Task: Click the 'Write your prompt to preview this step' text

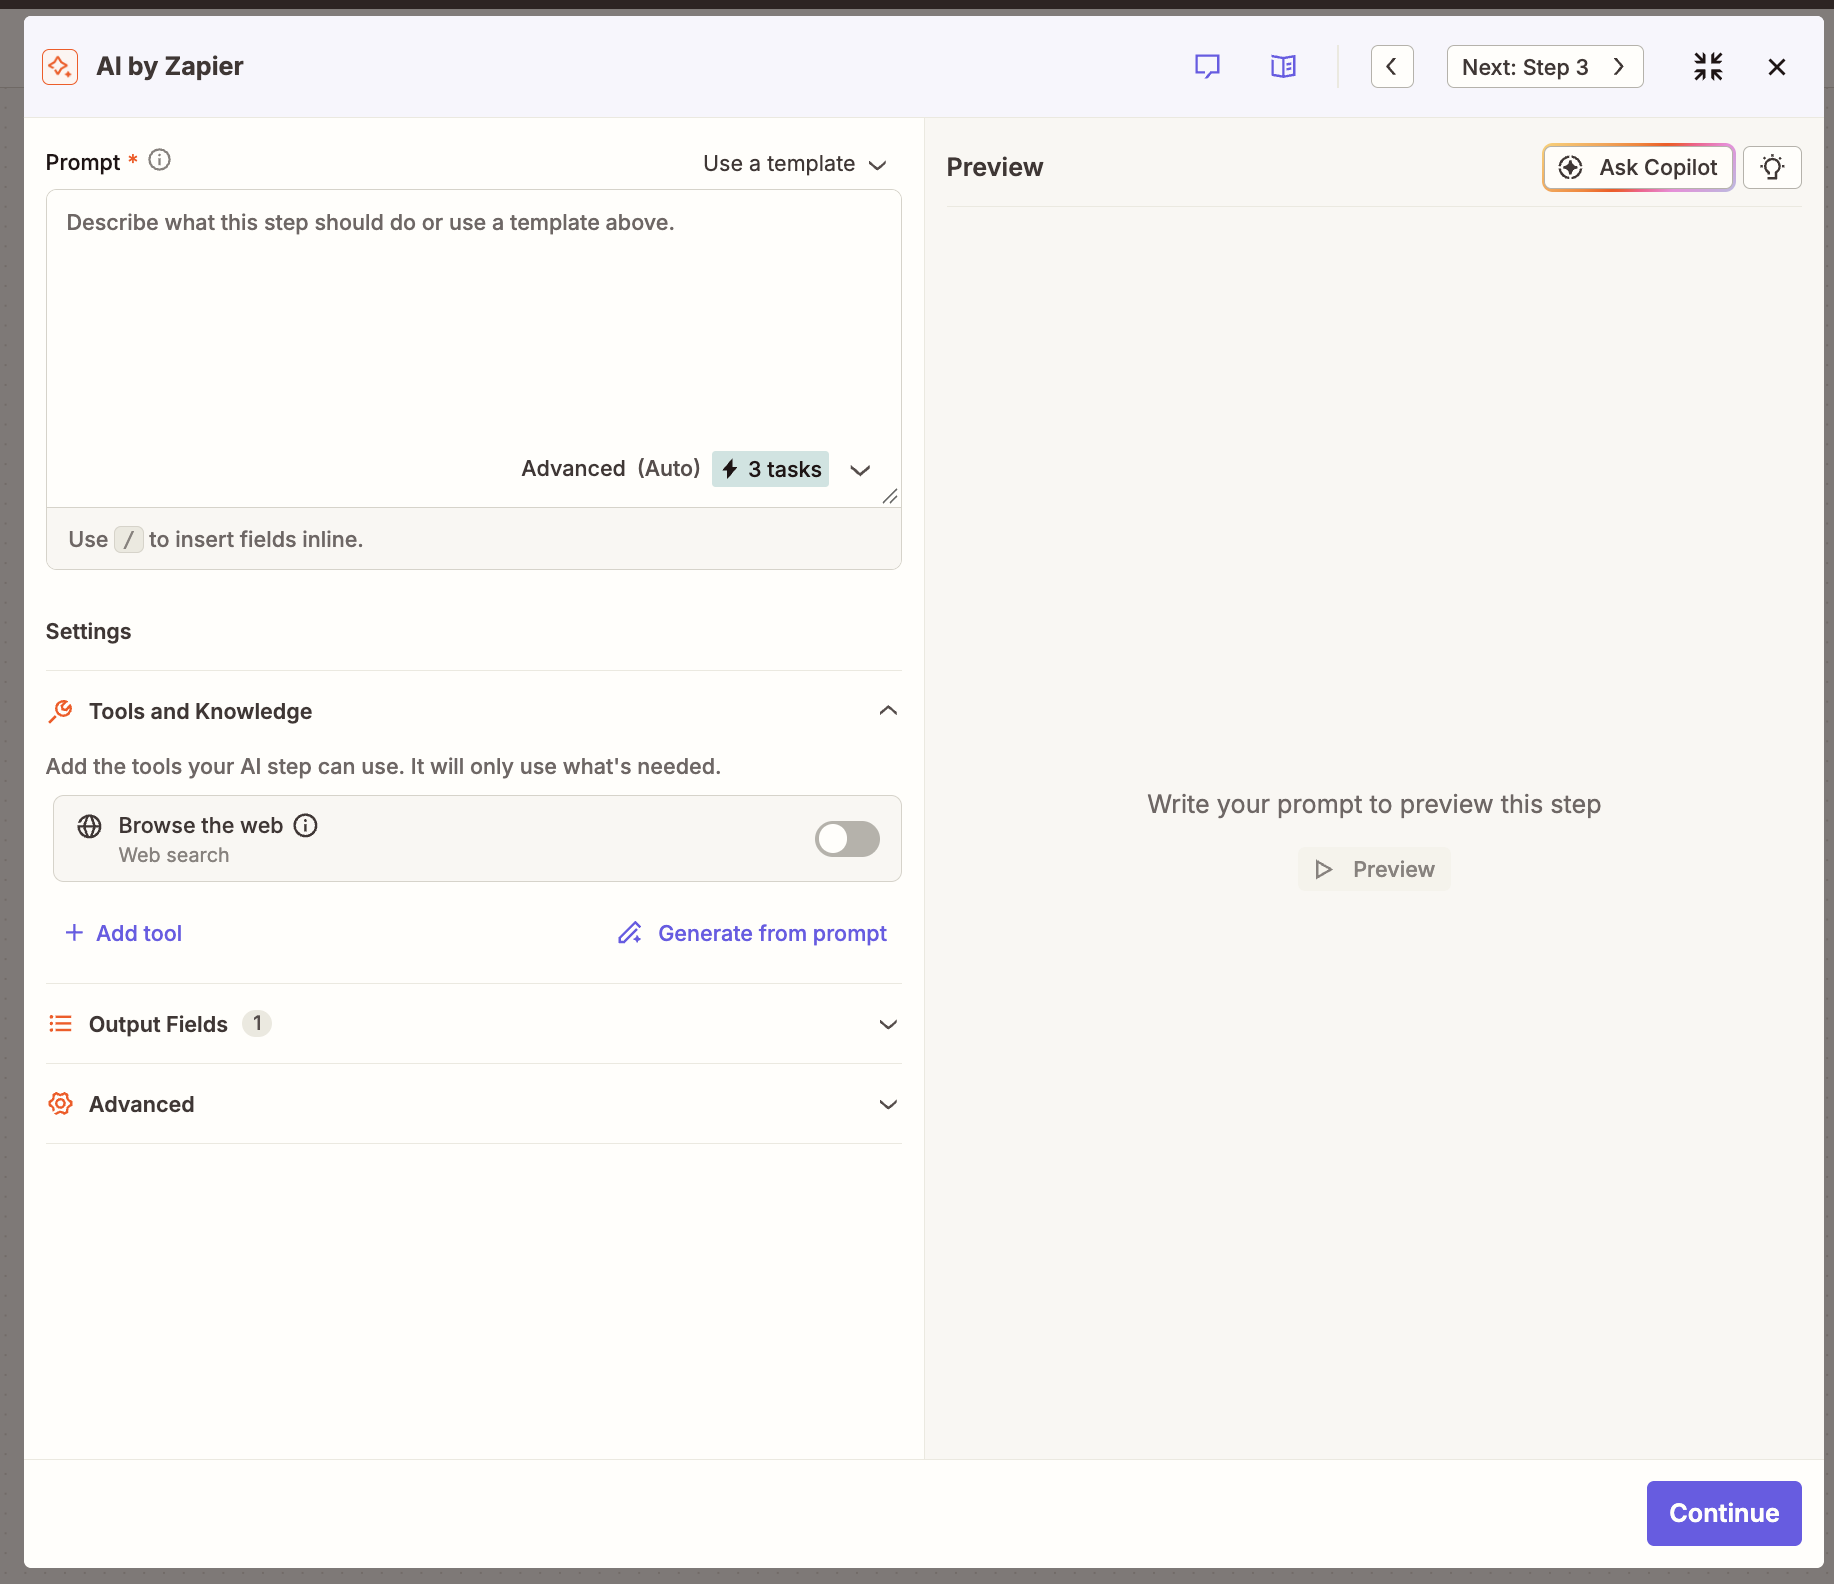Action: (x=1374, y=804)
